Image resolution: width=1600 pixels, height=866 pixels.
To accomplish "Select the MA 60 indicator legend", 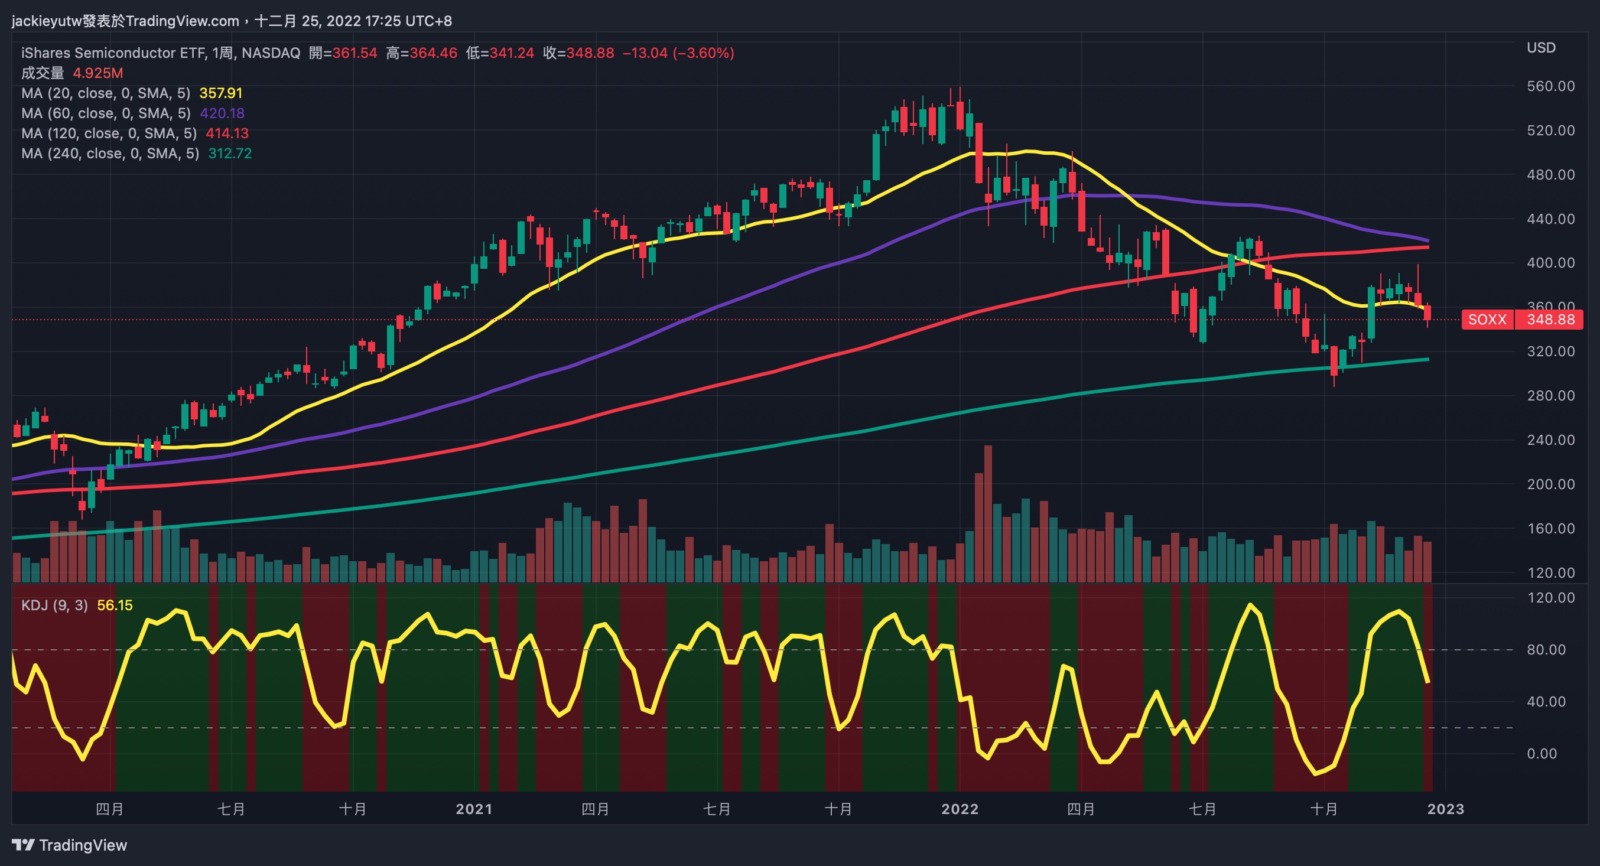I will click(x=105, y=113).
